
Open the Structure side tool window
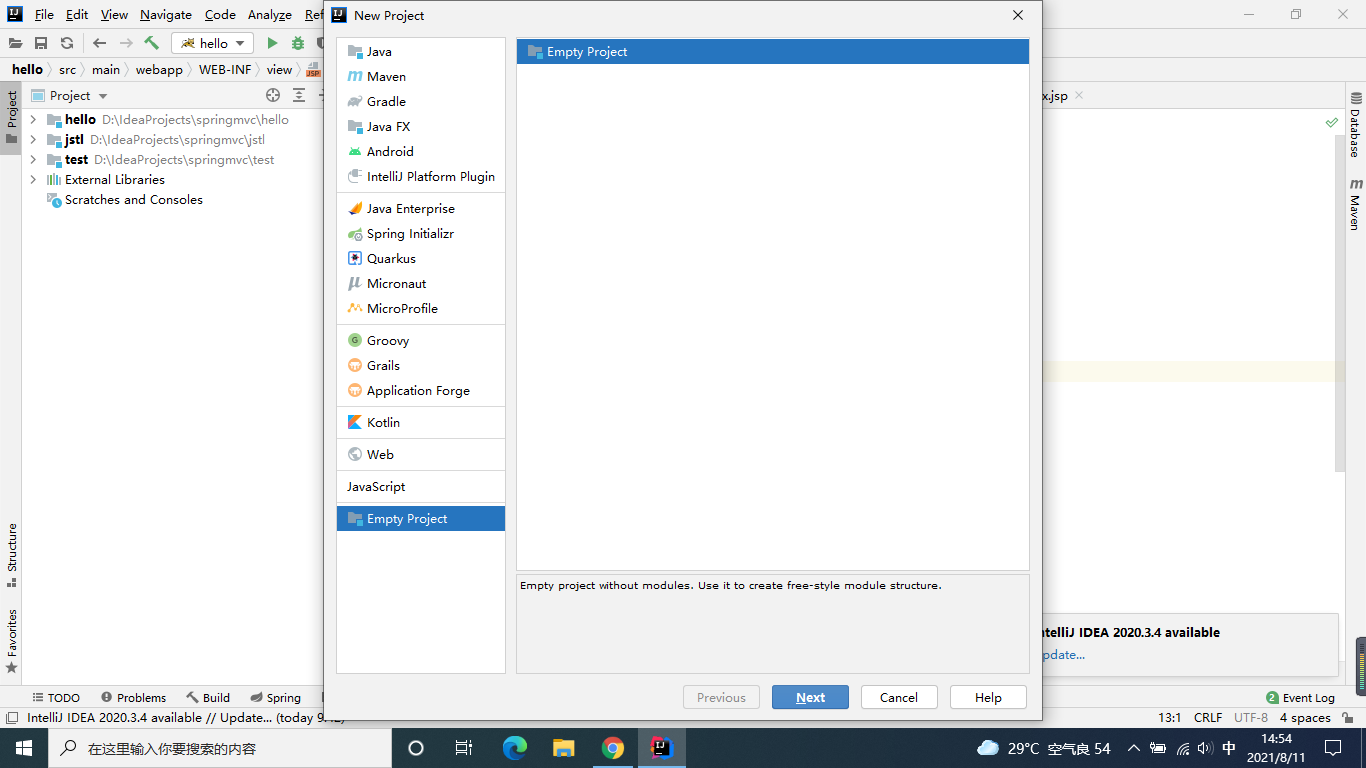pyautogui.click(x=11, y=555)
